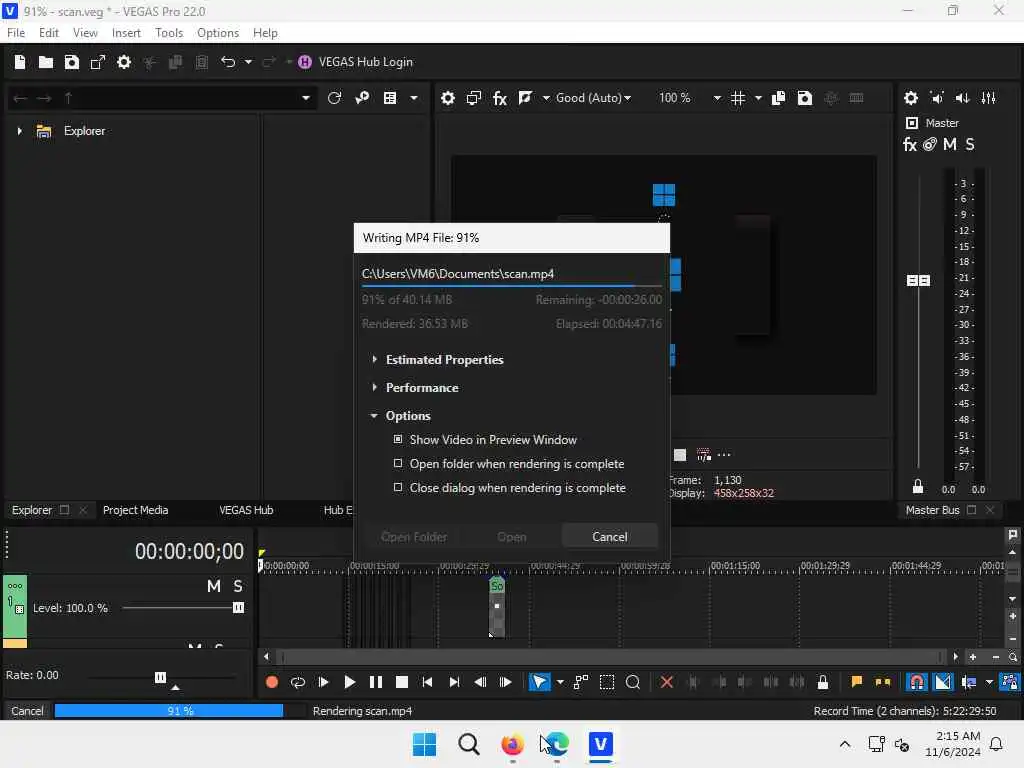1024x768 pixels.
Task: Toggle loop playback
Action: click(298, 682)
